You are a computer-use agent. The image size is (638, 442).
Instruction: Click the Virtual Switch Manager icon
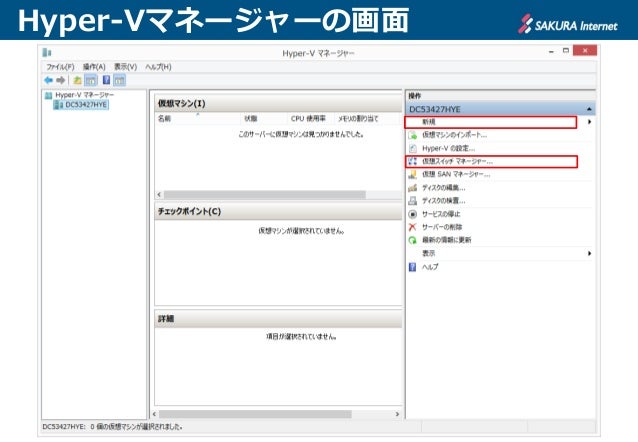413,161
